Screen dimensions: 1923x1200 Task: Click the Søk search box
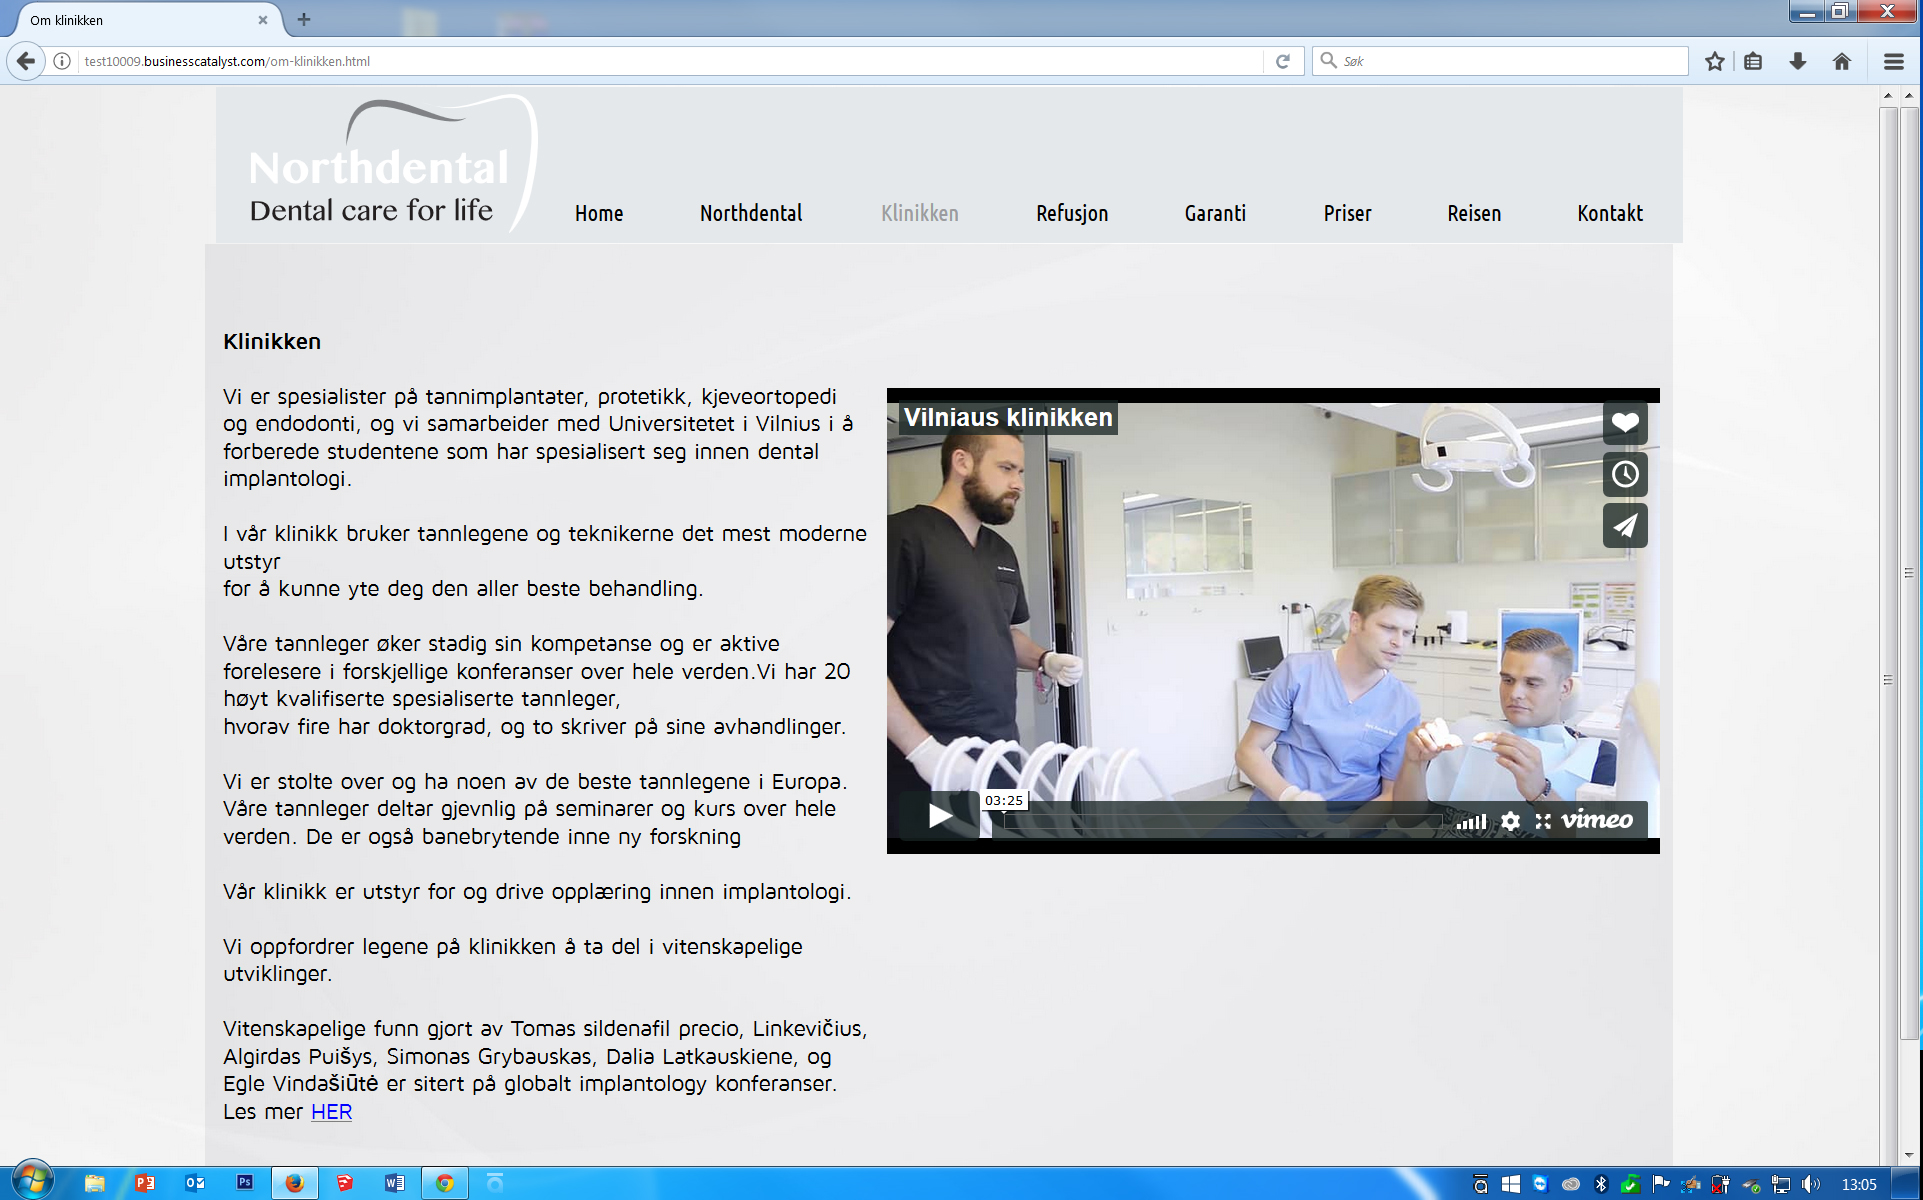click(x=1500, y=61)
